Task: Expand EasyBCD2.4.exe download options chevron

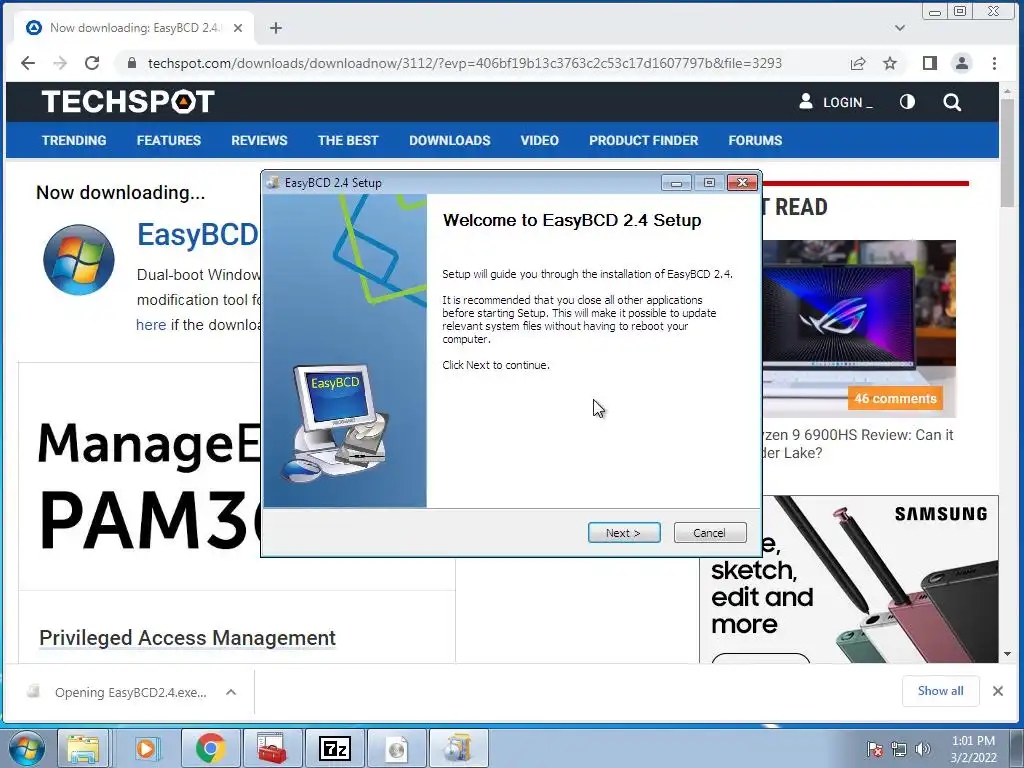Action: coord(231,692)
